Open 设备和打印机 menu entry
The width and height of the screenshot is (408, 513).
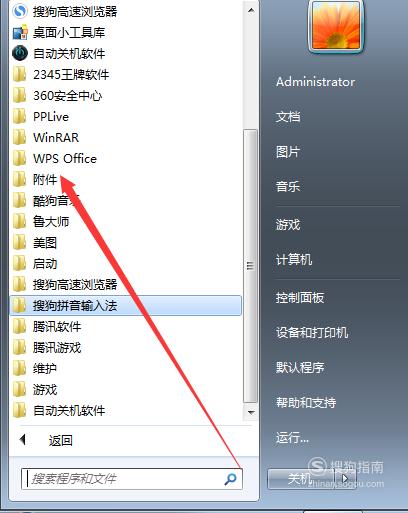(312, 333)
